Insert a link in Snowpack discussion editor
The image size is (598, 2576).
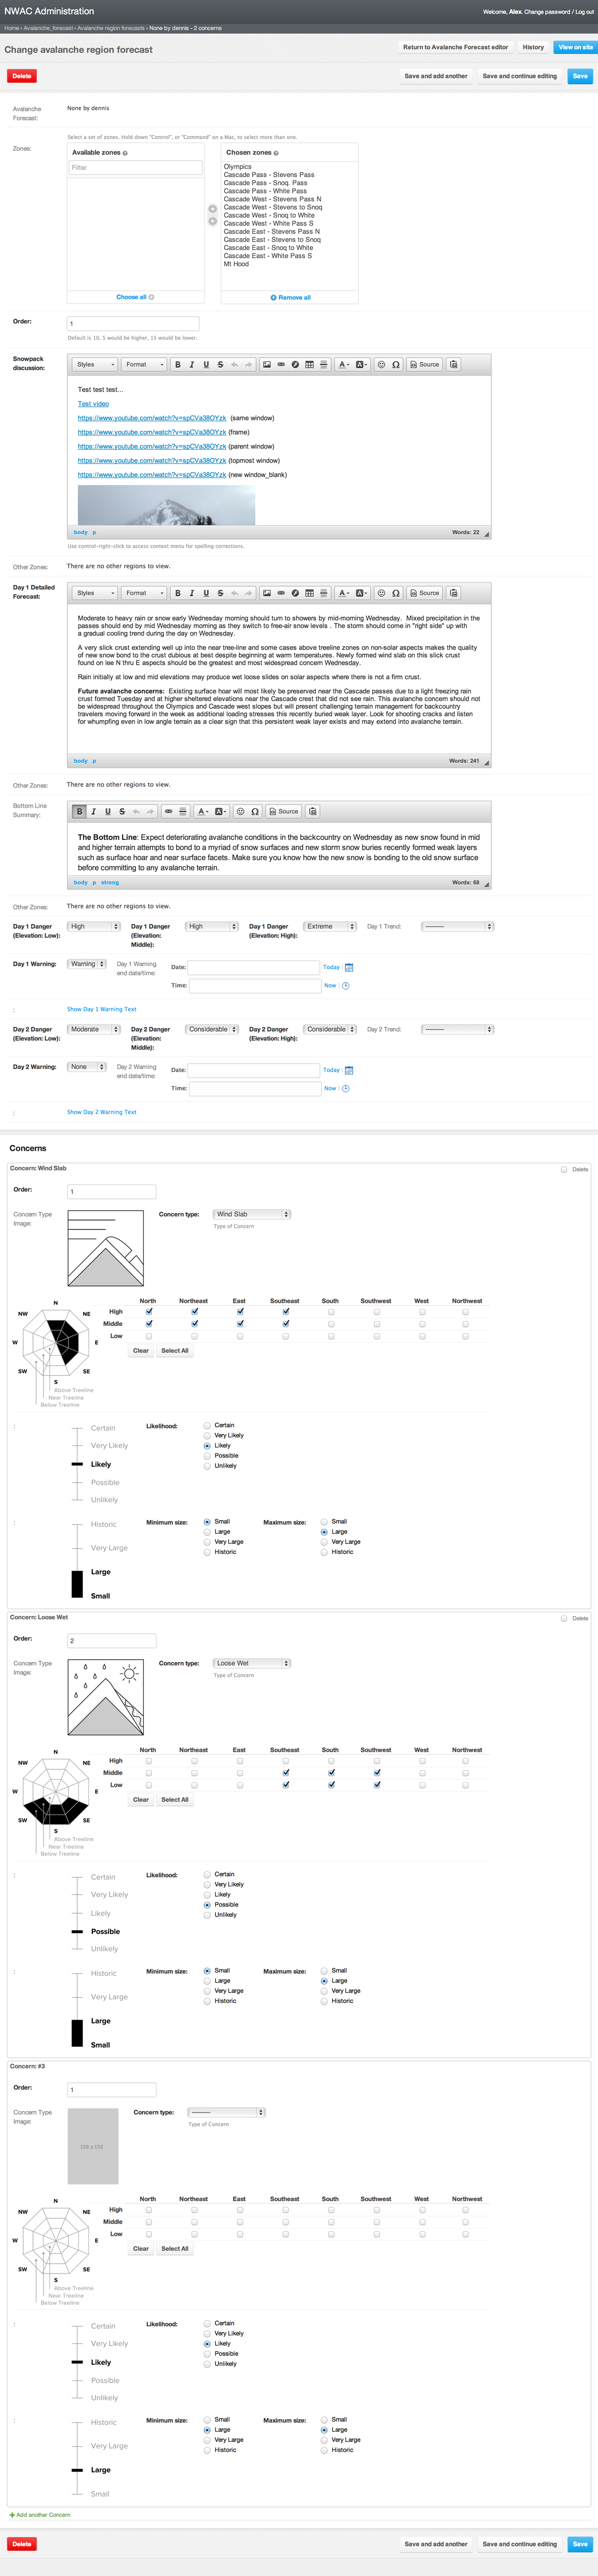tap(281, 364)
